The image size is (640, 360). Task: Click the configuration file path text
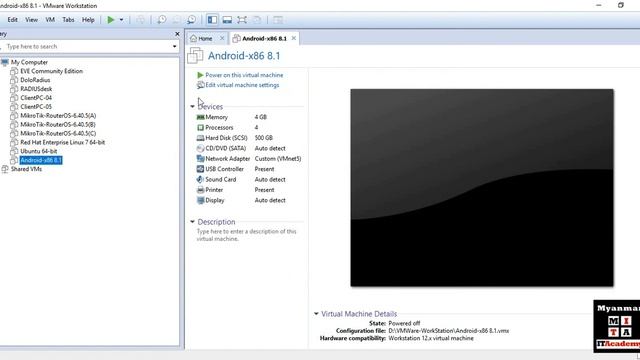click(449, 331)
